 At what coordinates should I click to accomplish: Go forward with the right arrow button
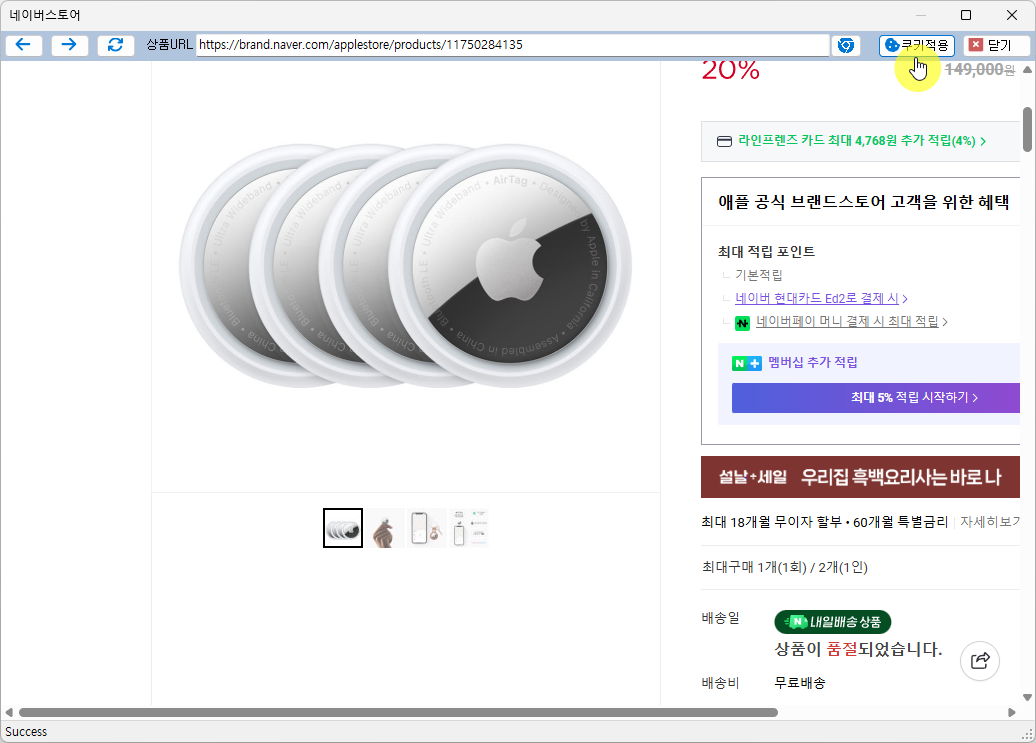(x=69, y=45)
